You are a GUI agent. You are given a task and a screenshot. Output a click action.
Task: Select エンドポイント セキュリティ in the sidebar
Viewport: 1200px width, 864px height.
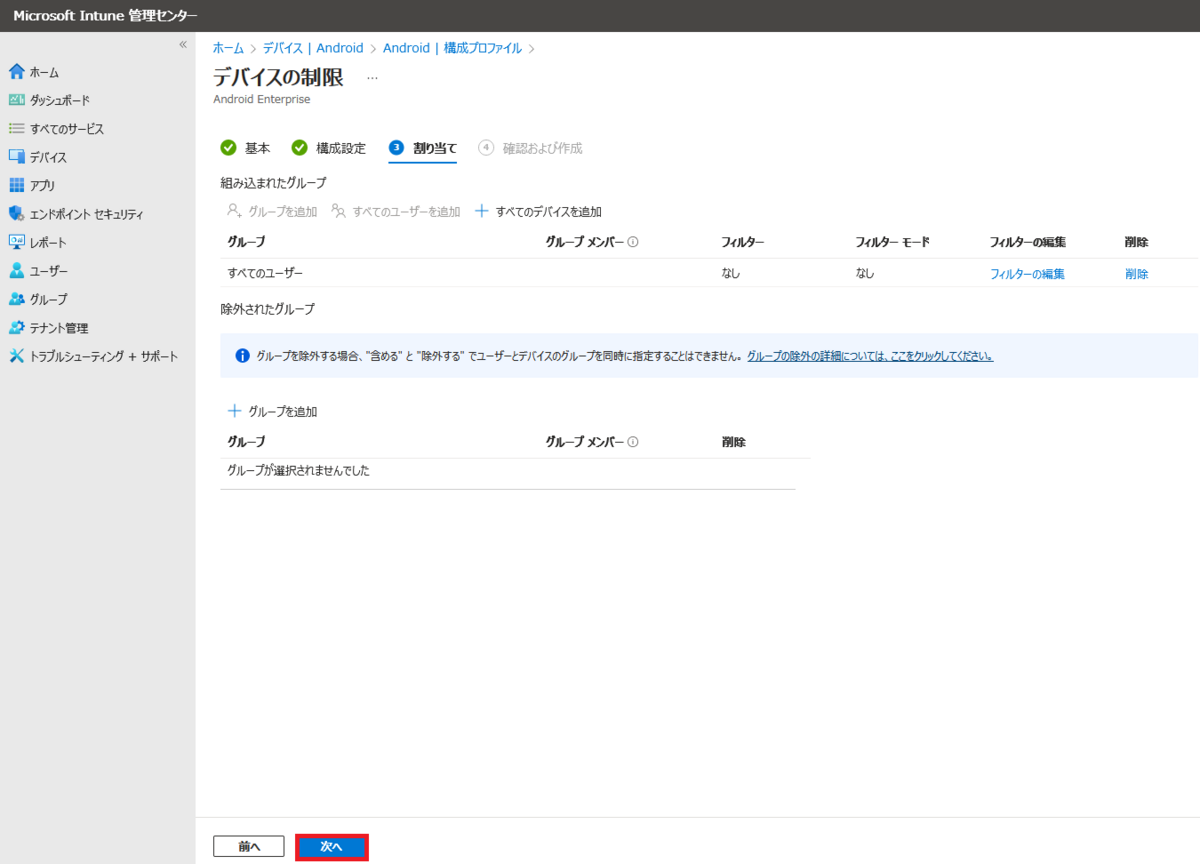pyautogui.click(x=78, y=213)
